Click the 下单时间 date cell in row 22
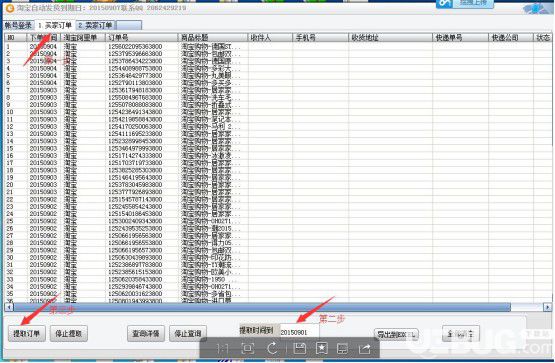This screenshot has height=363, width=555. (43, 199)
